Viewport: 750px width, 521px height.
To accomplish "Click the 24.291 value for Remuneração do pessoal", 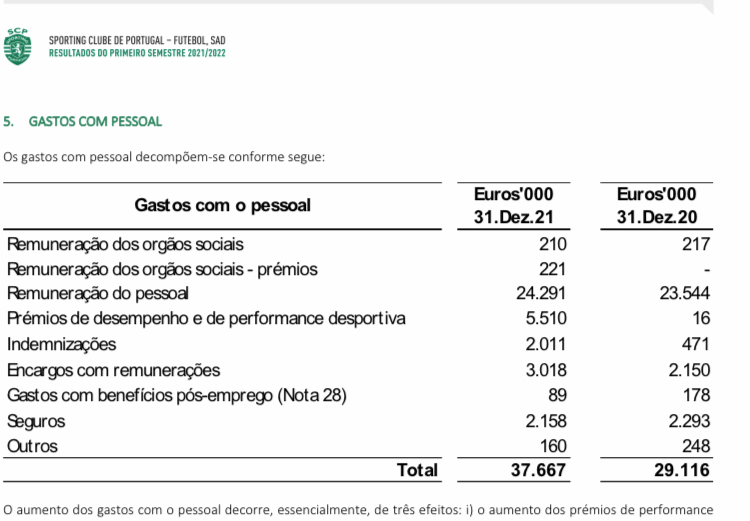I will click(x=541, y=293).
